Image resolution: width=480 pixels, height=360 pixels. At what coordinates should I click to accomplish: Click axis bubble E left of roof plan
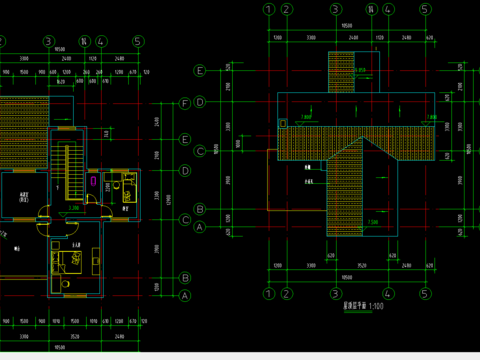point(200,71)
